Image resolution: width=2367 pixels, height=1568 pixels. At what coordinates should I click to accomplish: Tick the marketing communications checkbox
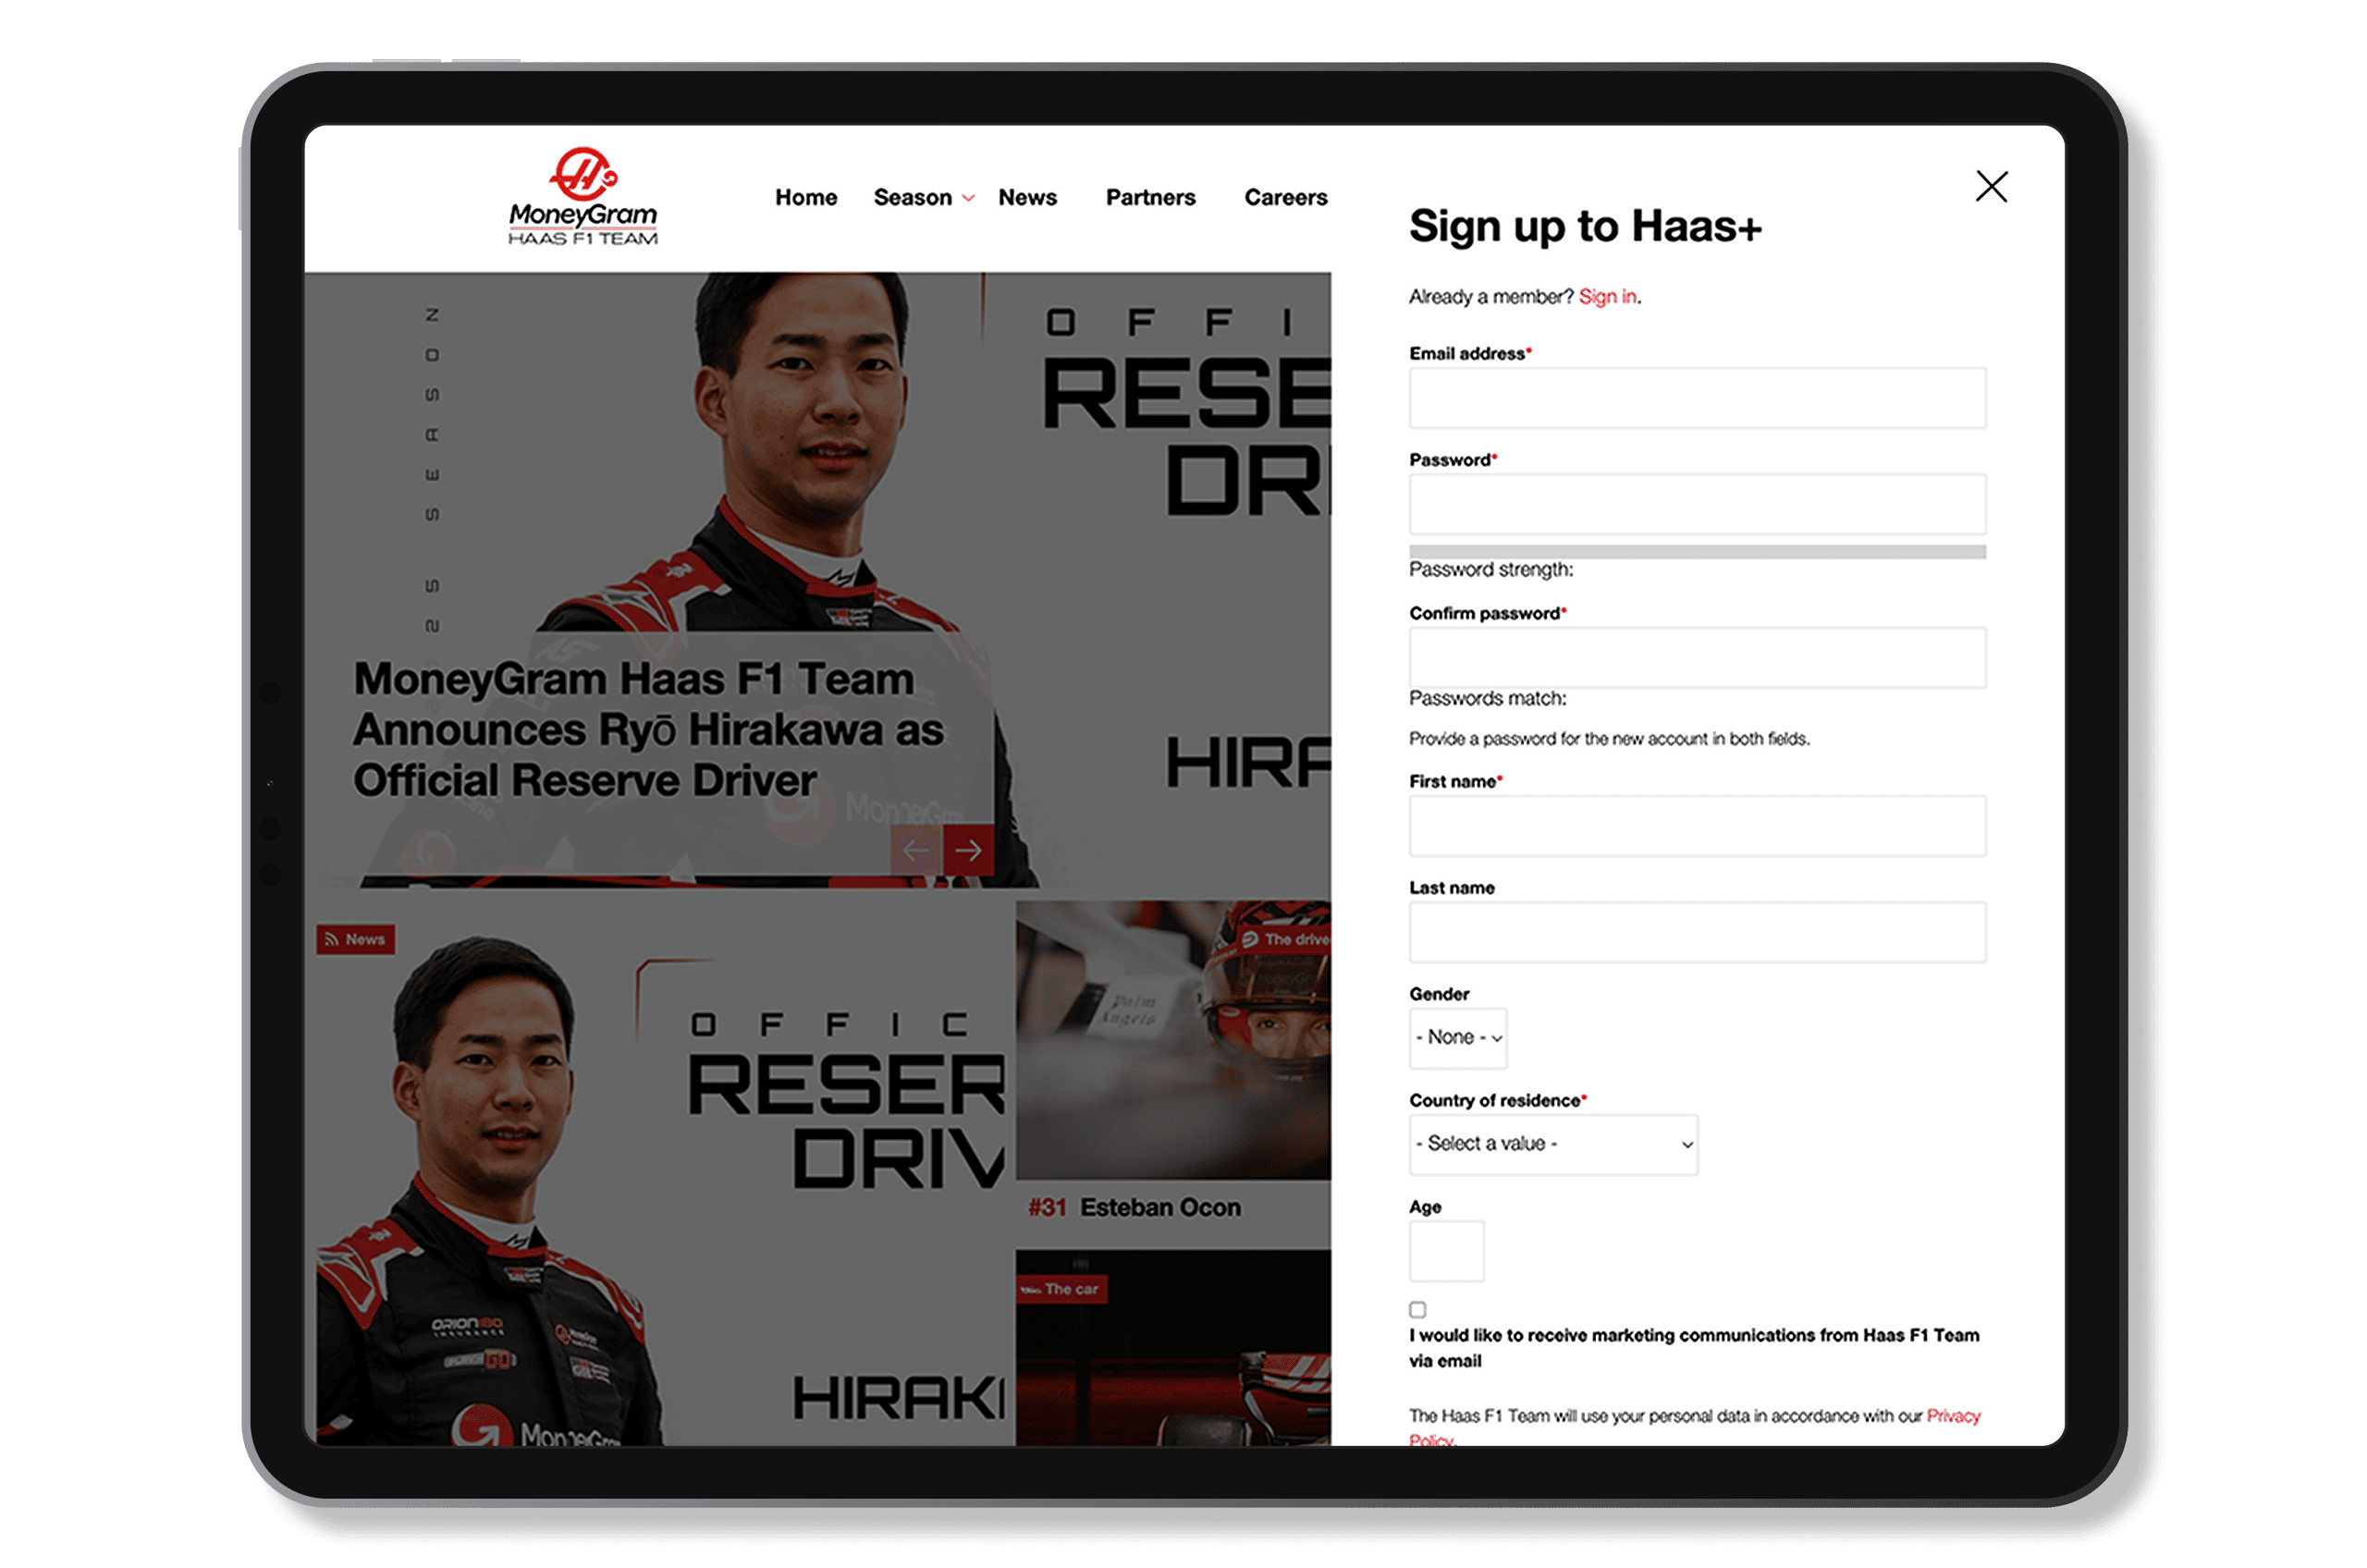click(x=1417, y=1309)
